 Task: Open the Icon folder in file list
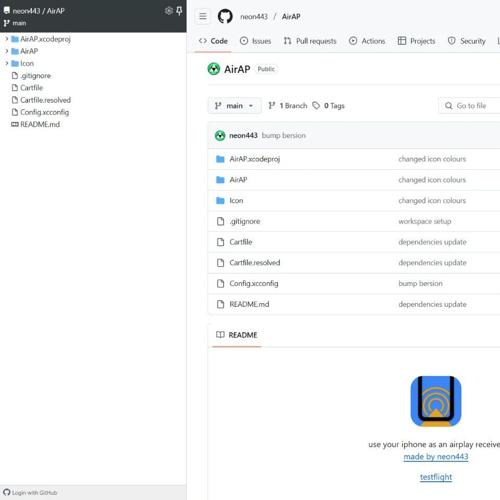(x=236, y=200)
